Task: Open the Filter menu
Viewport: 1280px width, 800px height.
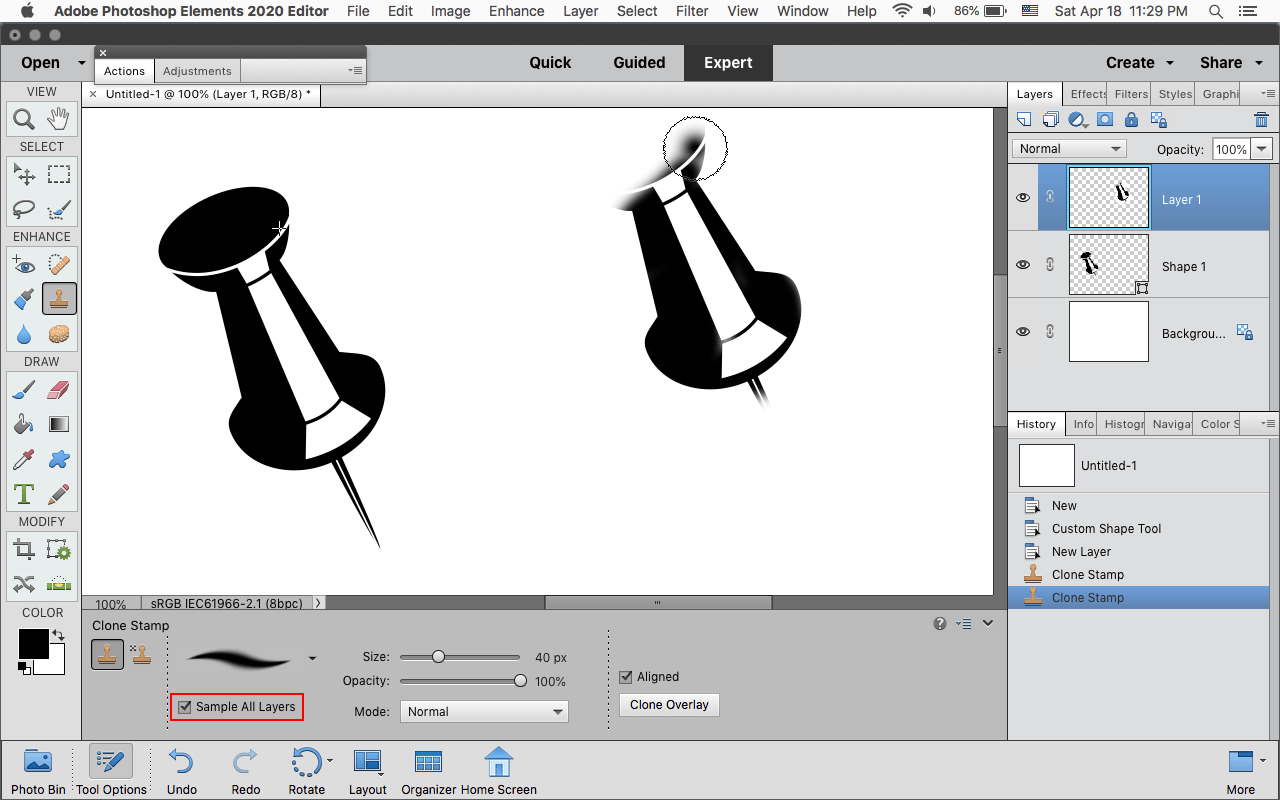Action: 692,11
